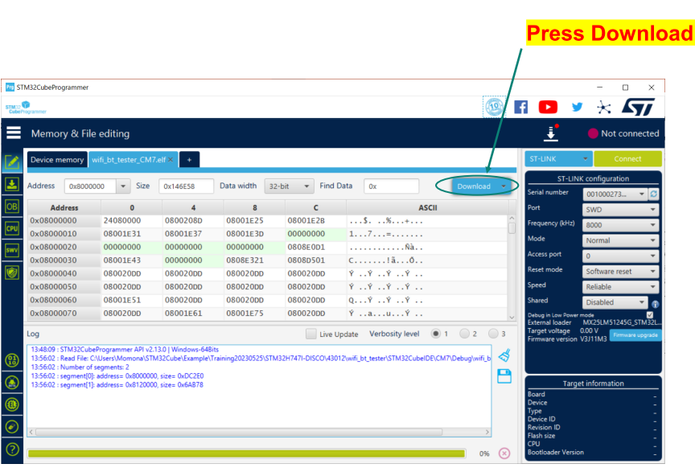This screenshot has width=695, height=467.
Task: Open the Erasing & Programming sidebar icon
Action: click(x=12, y=184)
